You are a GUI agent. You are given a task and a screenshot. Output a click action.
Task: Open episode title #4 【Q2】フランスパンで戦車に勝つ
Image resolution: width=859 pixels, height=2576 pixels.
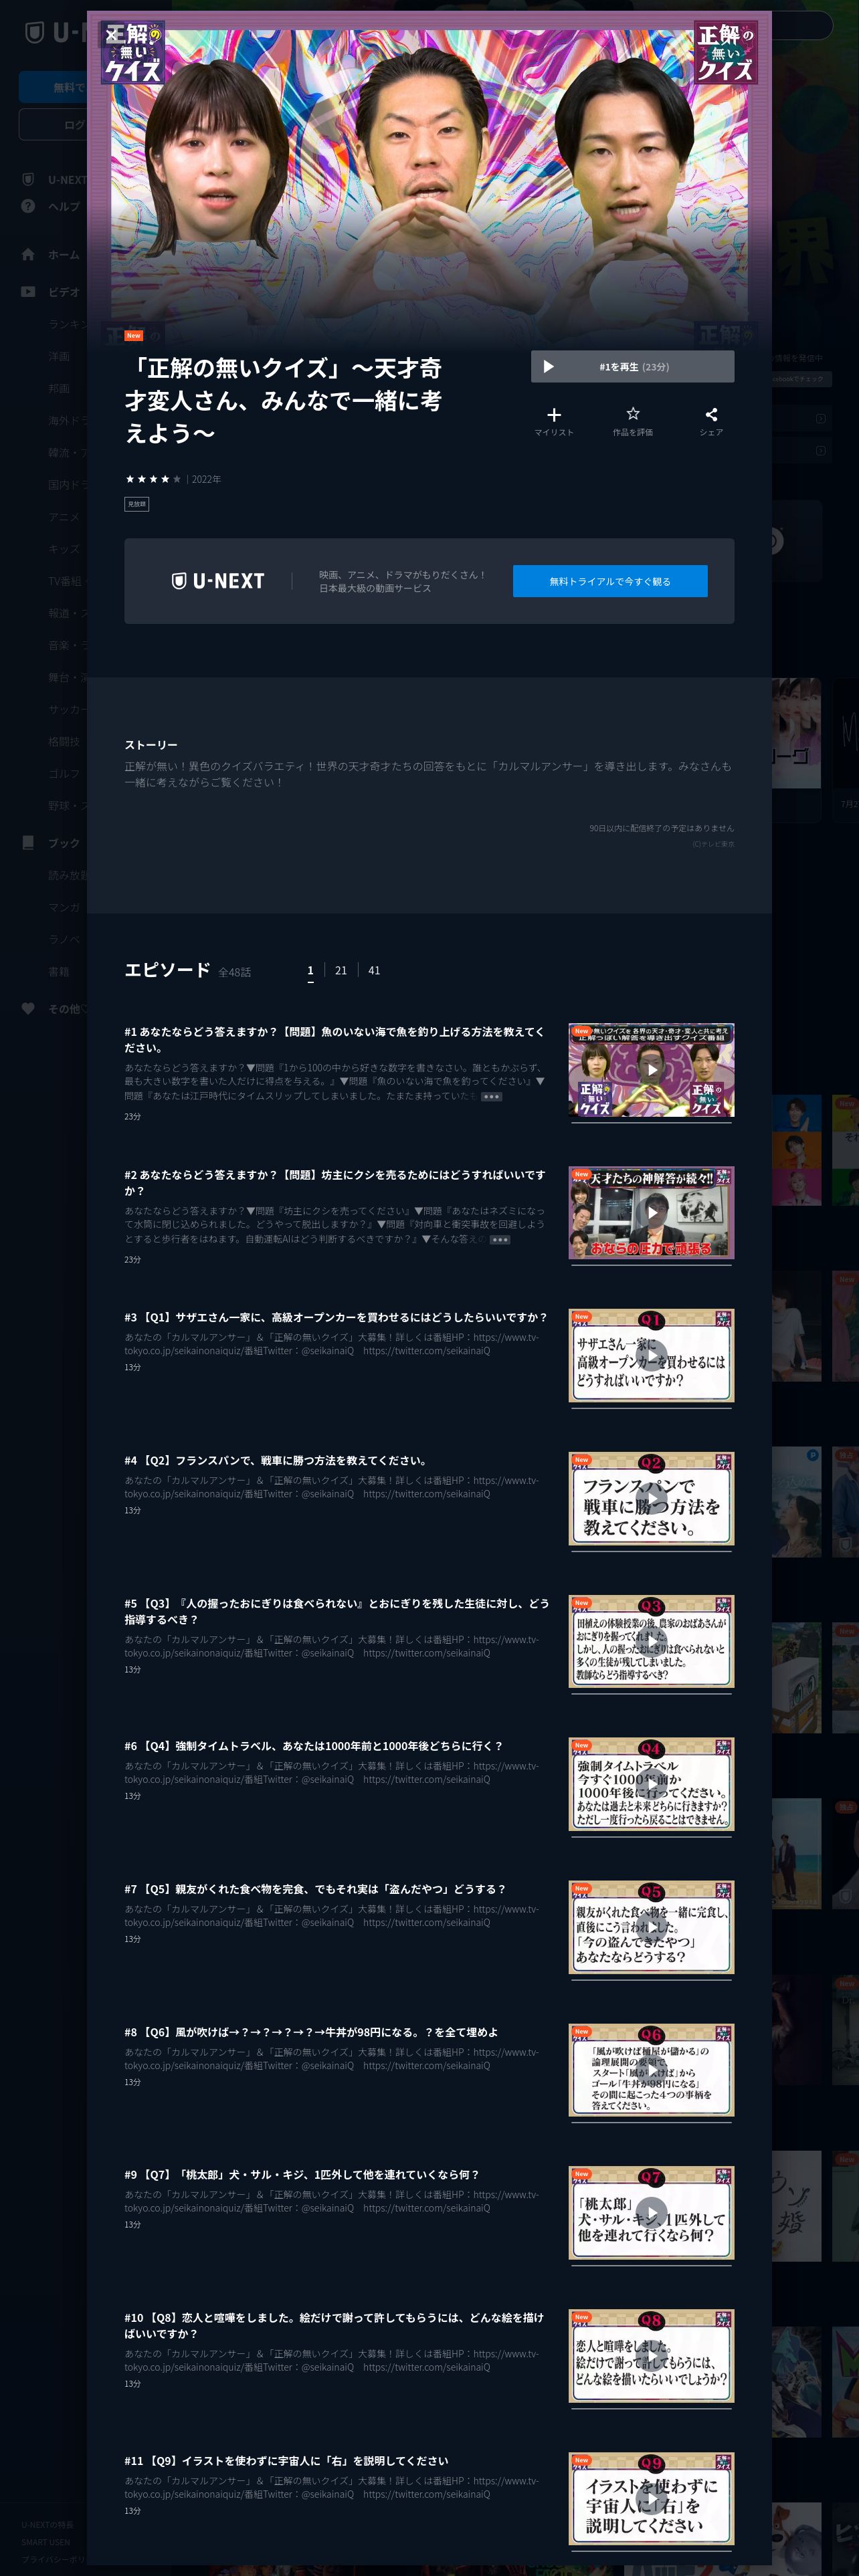click(277, 1460)
